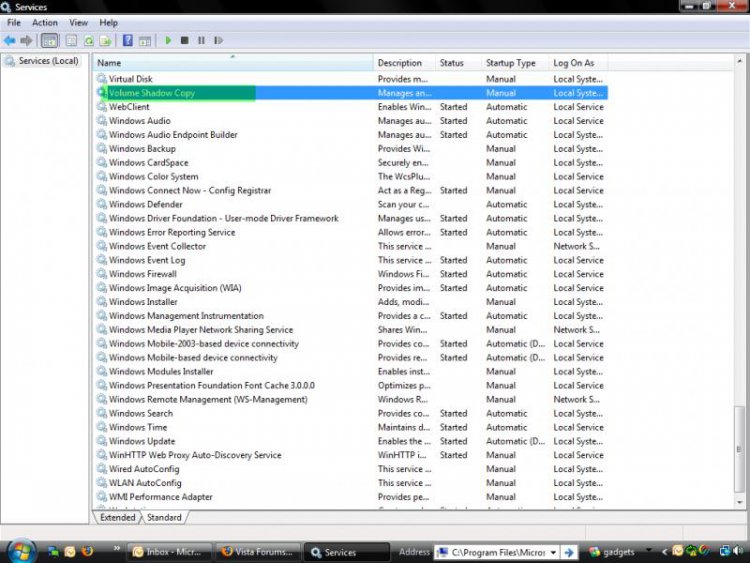Open the View menu

(x=78, y=22)
